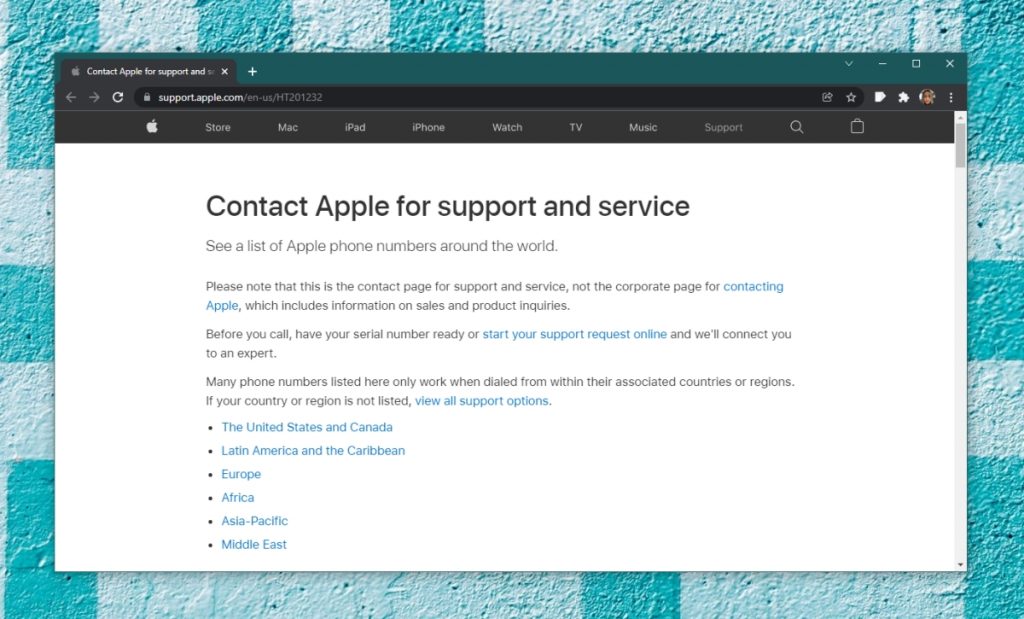Jump to The United States and Canada
Image resolution: width=1024 pixels, height=619 pixels.
[307, 427]
